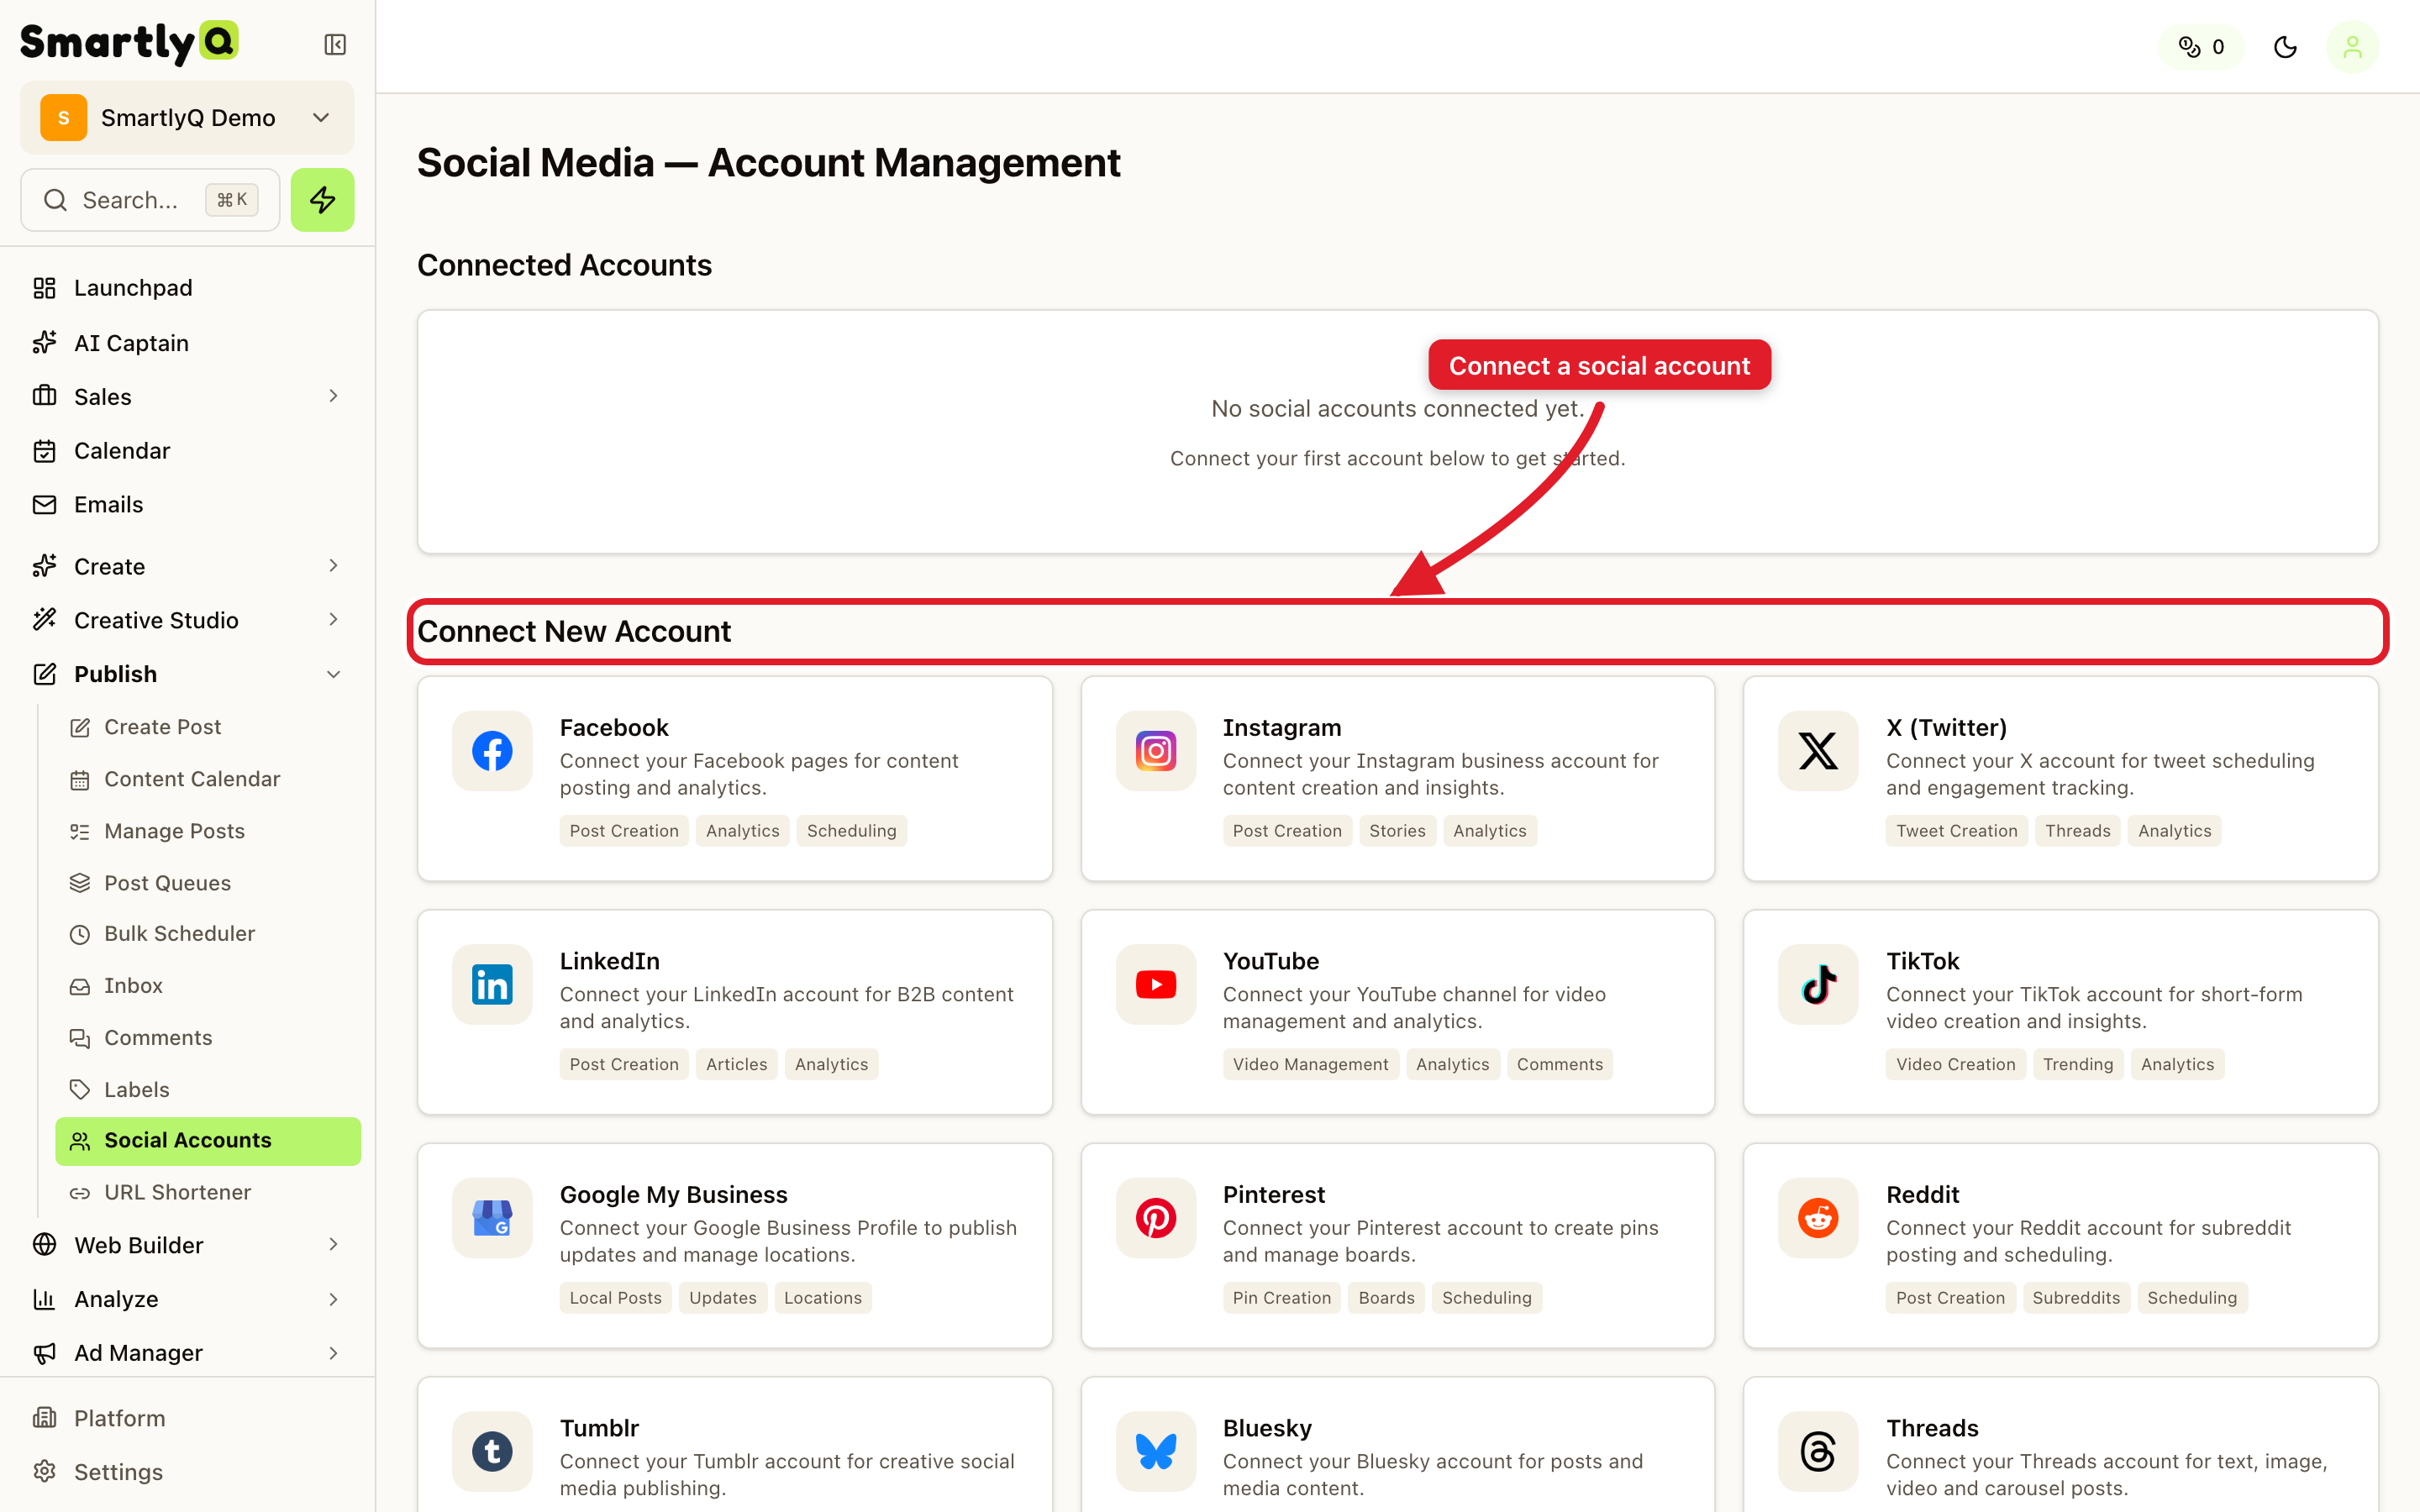
Task: Open Emails in the sidebar
Action: [x=108, y=505]
